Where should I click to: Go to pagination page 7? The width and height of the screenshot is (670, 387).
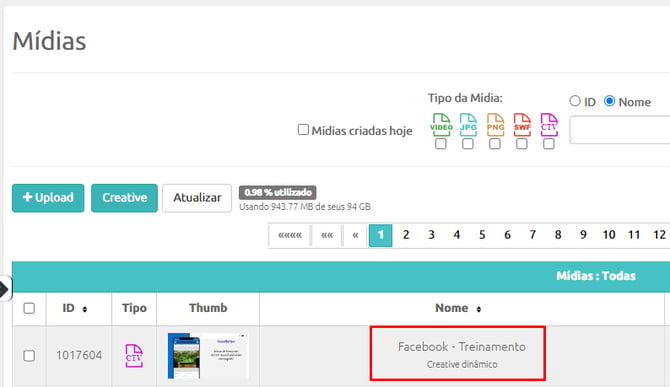(x=532, y=235)
